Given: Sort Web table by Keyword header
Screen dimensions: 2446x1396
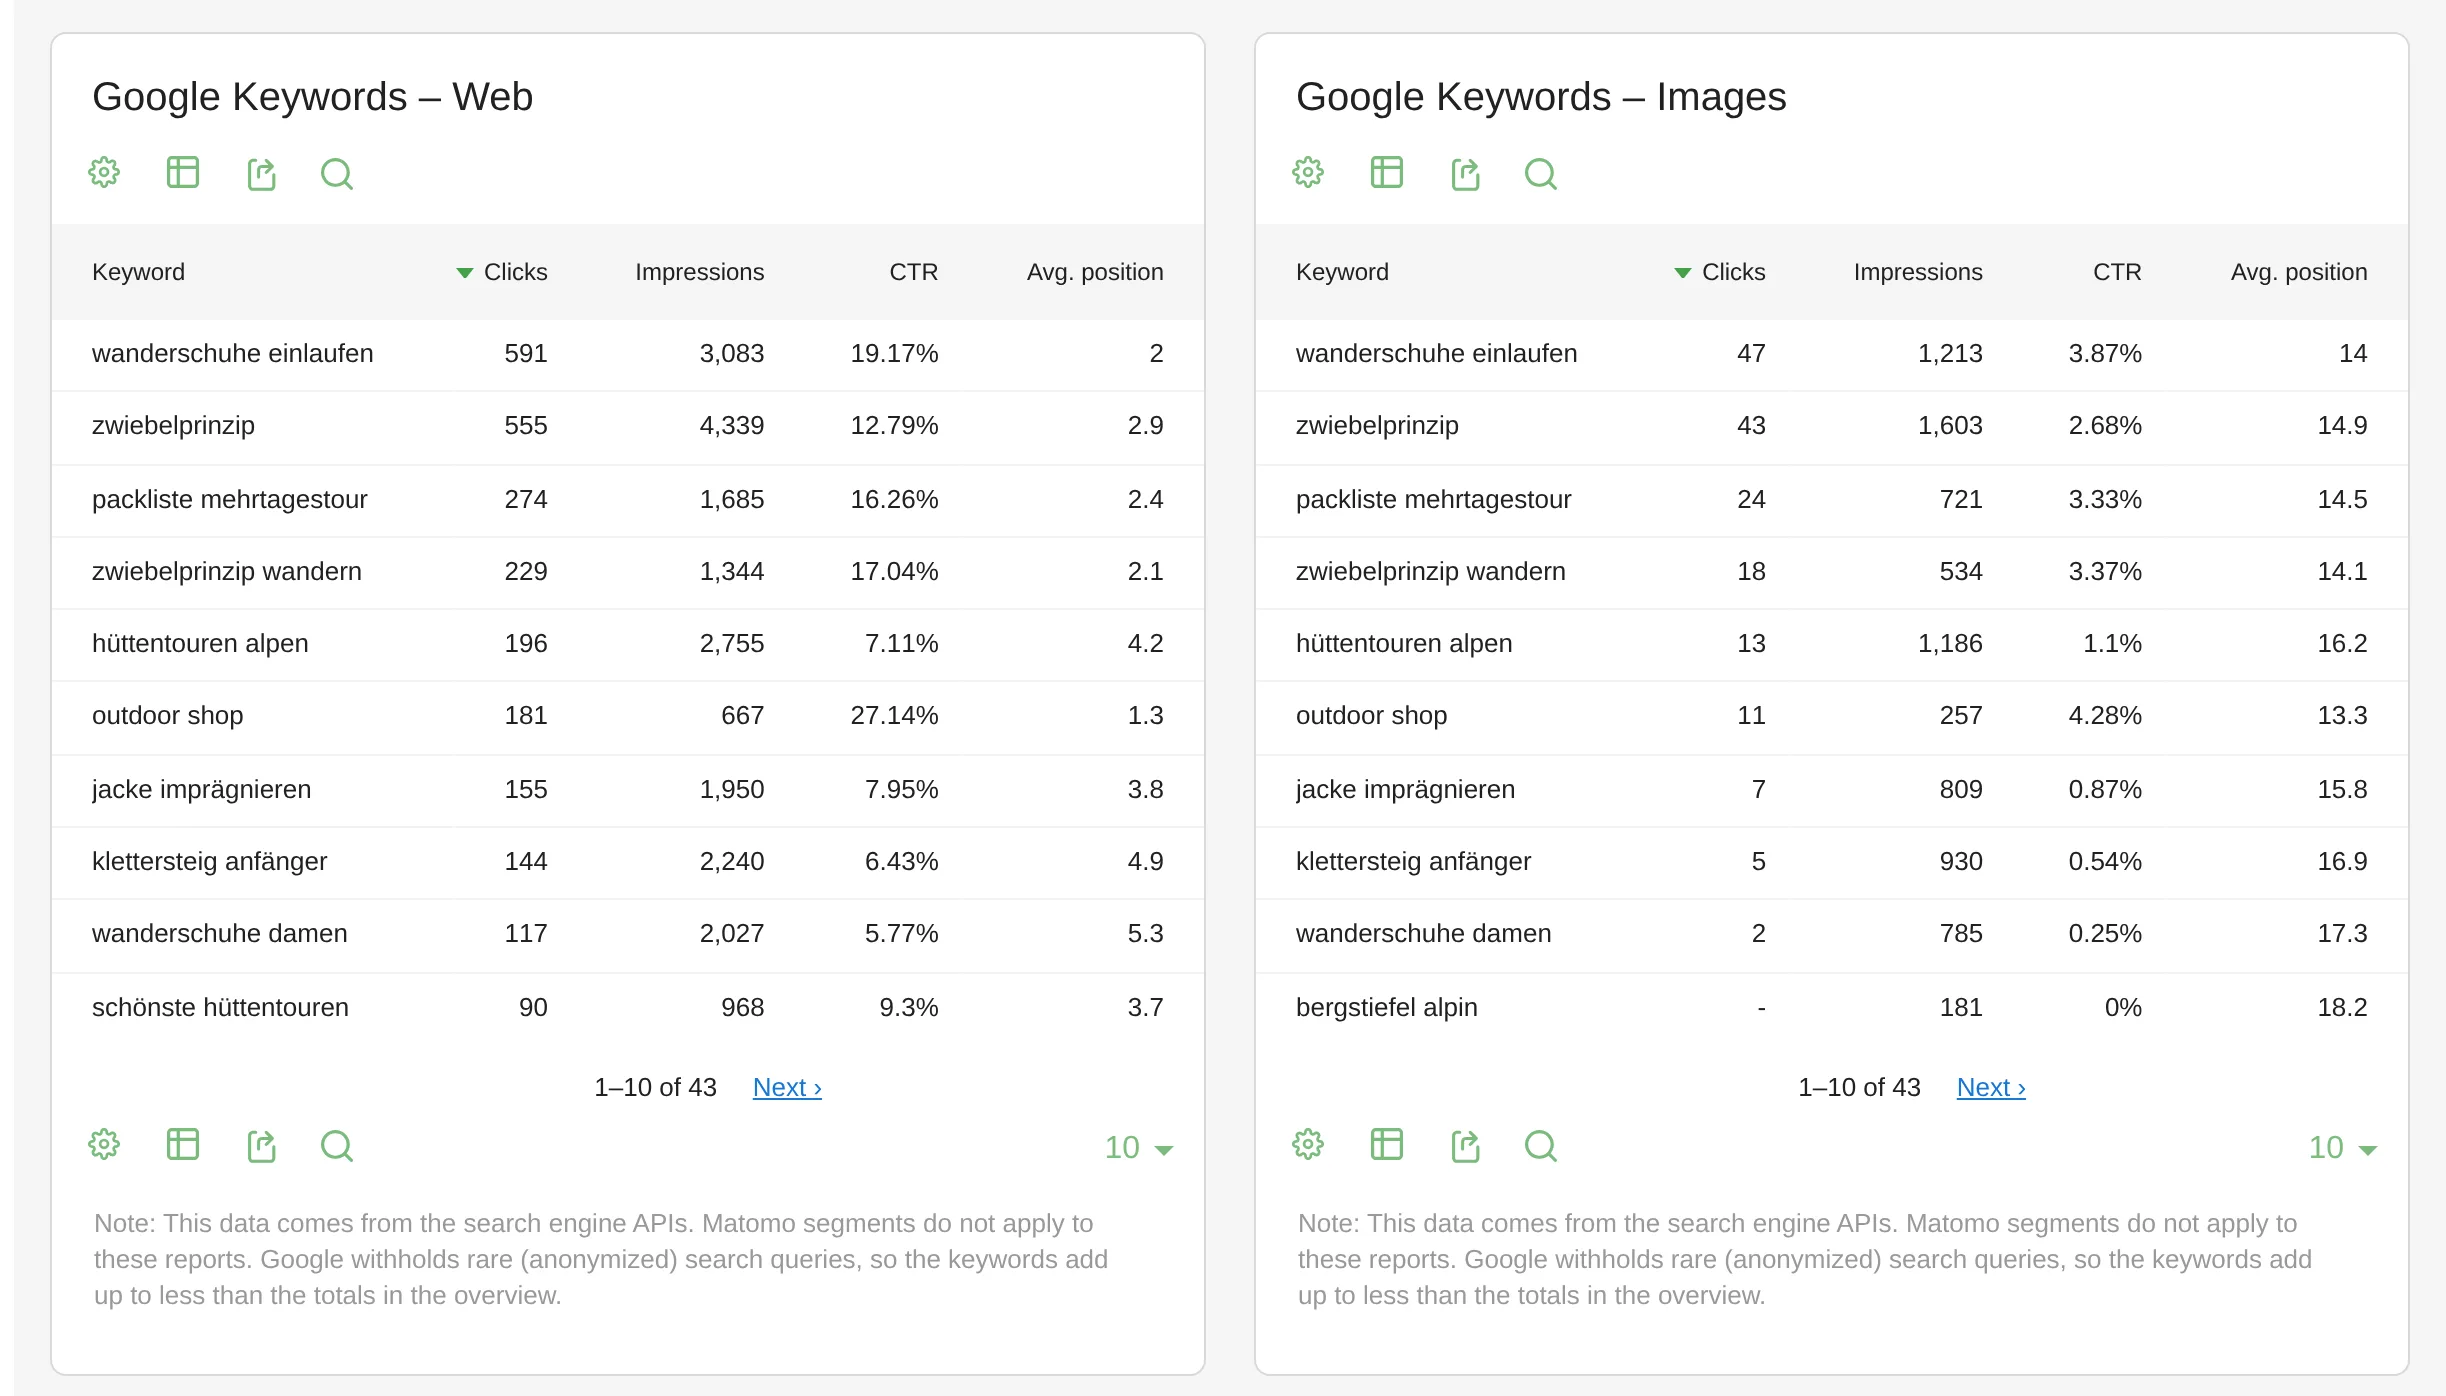Looking at the screenshot, I should pyautogui.click(x=138, y=272).
